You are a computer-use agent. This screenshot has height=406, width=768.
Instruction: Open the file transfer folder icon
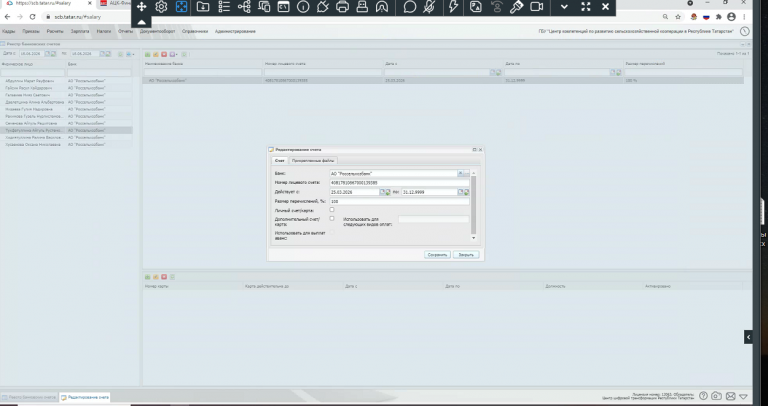click(x=203, y=7)
